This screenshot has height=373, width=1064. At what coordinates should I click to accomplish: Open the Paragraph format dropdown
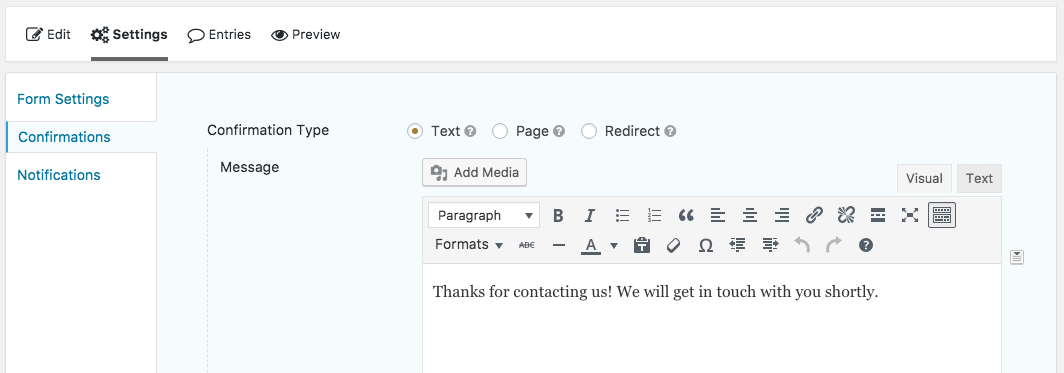[x=484, y=216]
